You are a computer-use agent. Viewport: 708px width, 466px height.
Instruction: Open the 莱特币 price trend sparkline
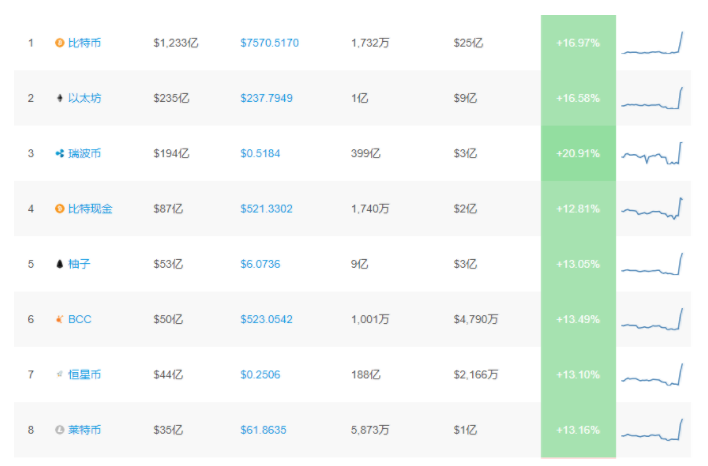(x=652, y=430)
